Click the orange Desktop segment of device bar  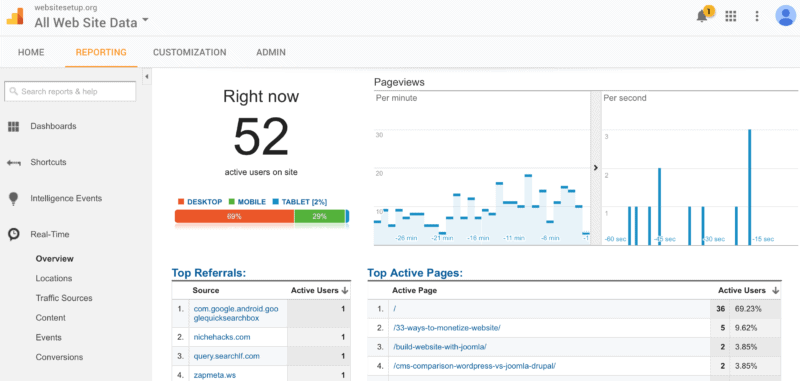coord(234,216)
